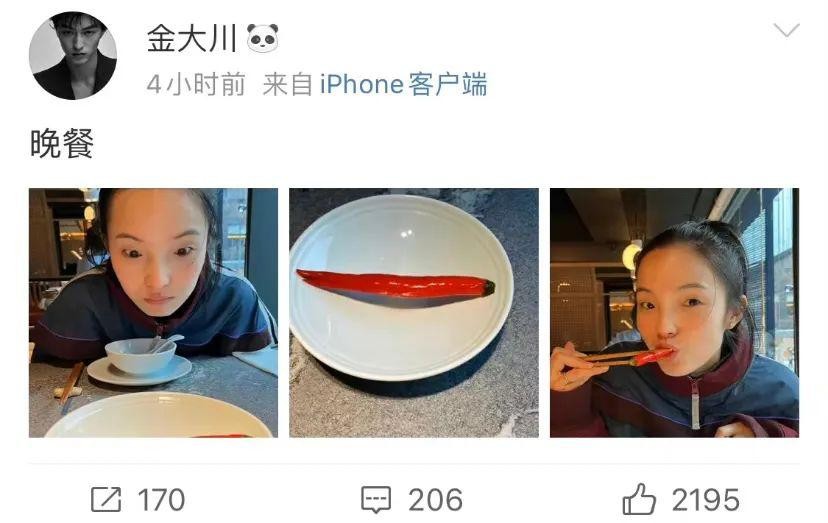Open the 金大川 username profile link
The image size is (828, 523).
pos(192,39)
